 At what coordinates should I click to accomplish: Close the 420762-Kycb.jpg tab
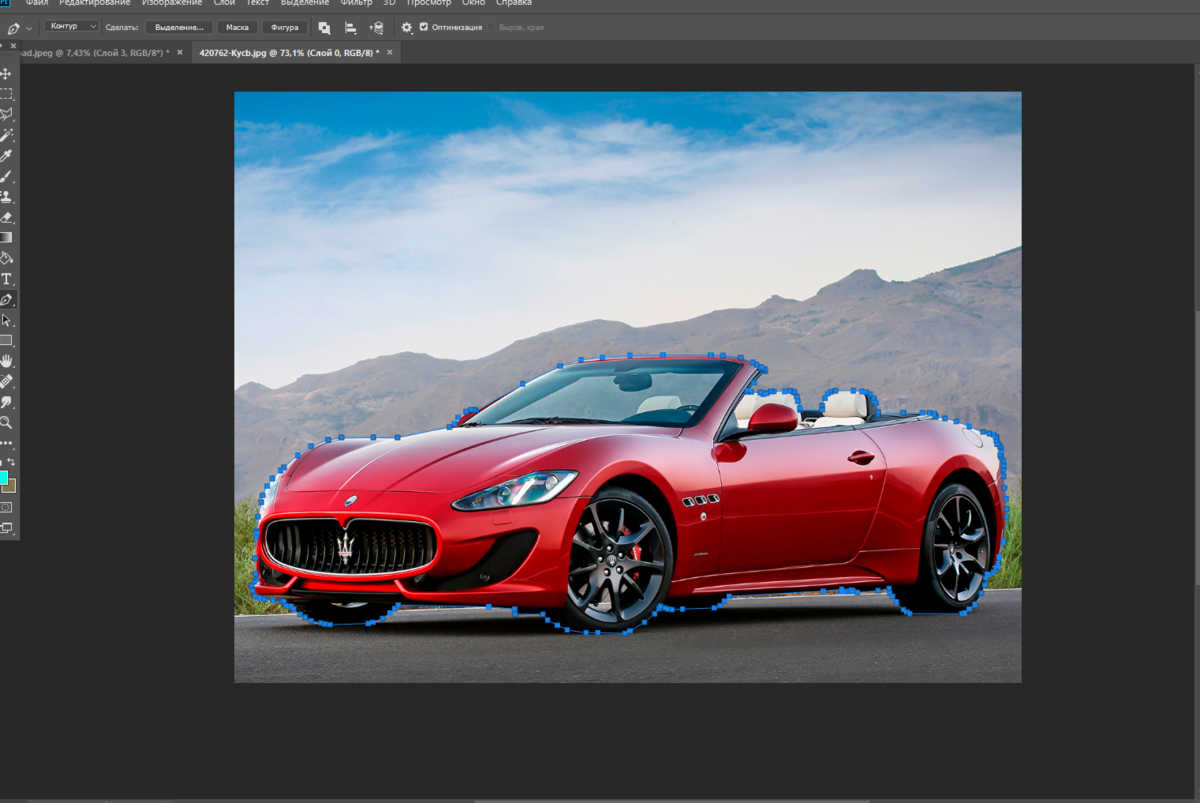click(390, 52)
